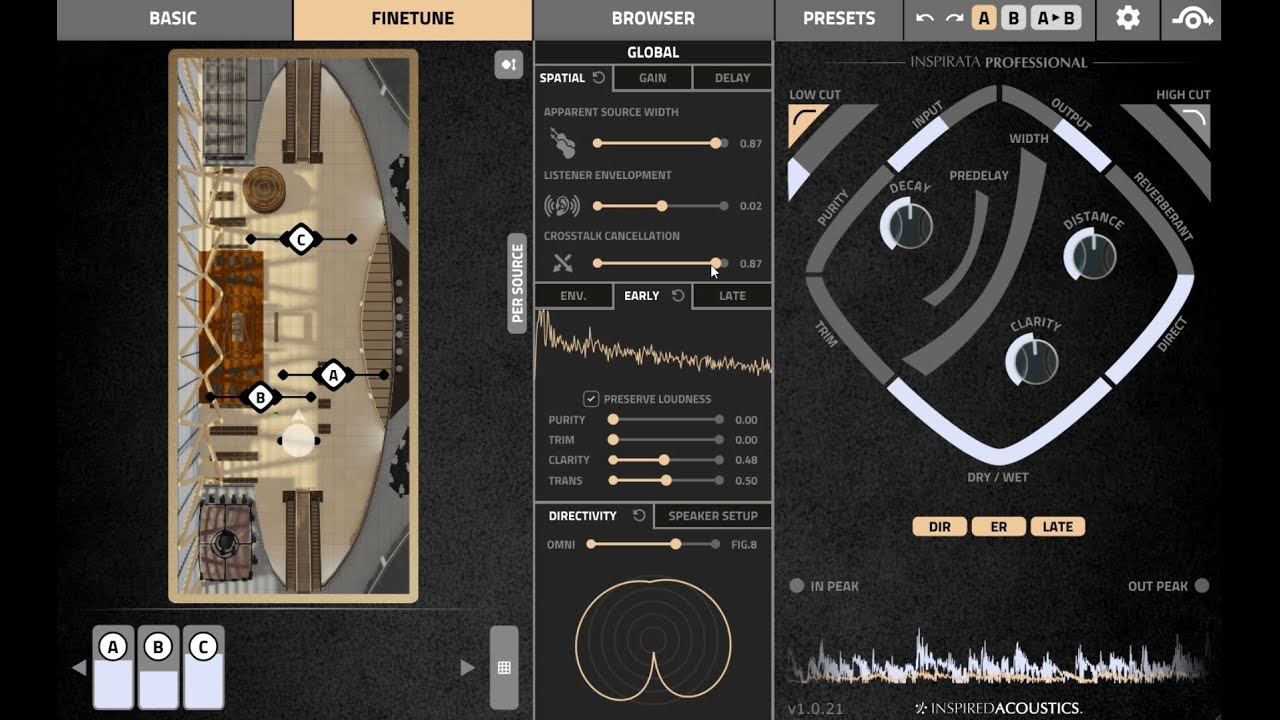Click the redo arrow icon
The width and height of the screenshot is (1280, 720).
954,18
